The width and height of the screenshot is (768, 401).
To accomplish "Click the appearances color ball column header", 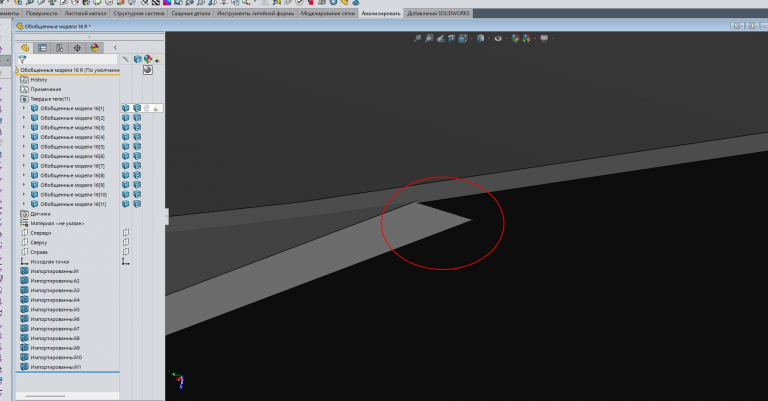I will pos(148,59).
